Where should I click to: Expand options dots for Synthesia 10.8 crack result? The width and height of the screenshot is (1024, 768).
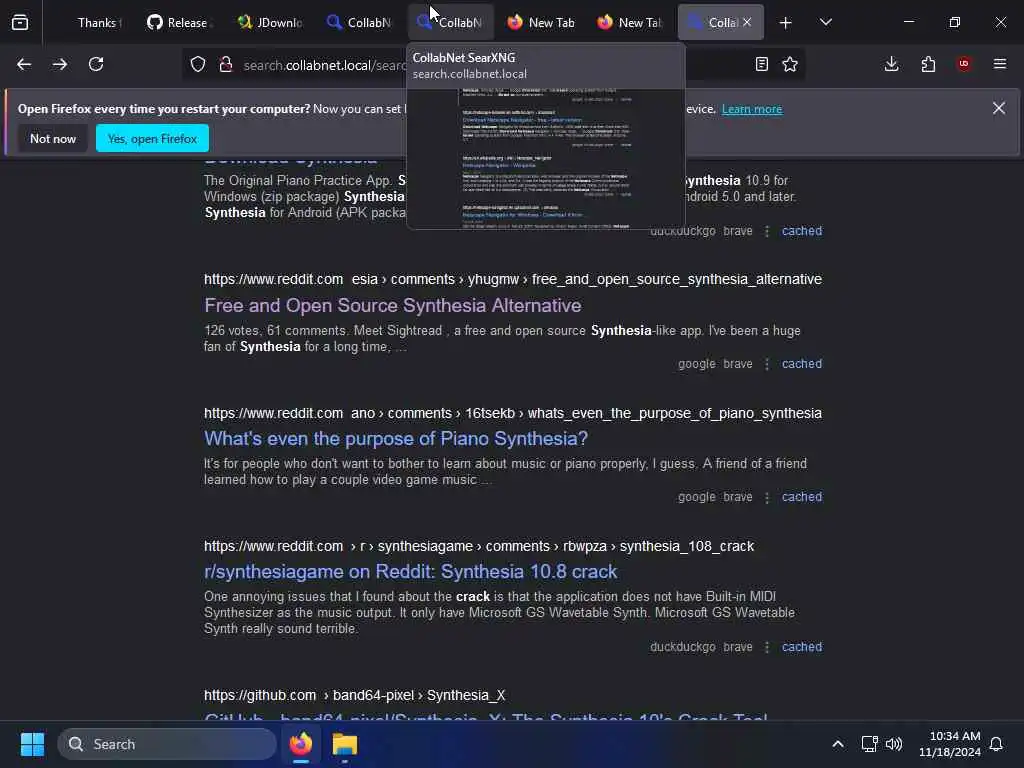pos(767,647)
